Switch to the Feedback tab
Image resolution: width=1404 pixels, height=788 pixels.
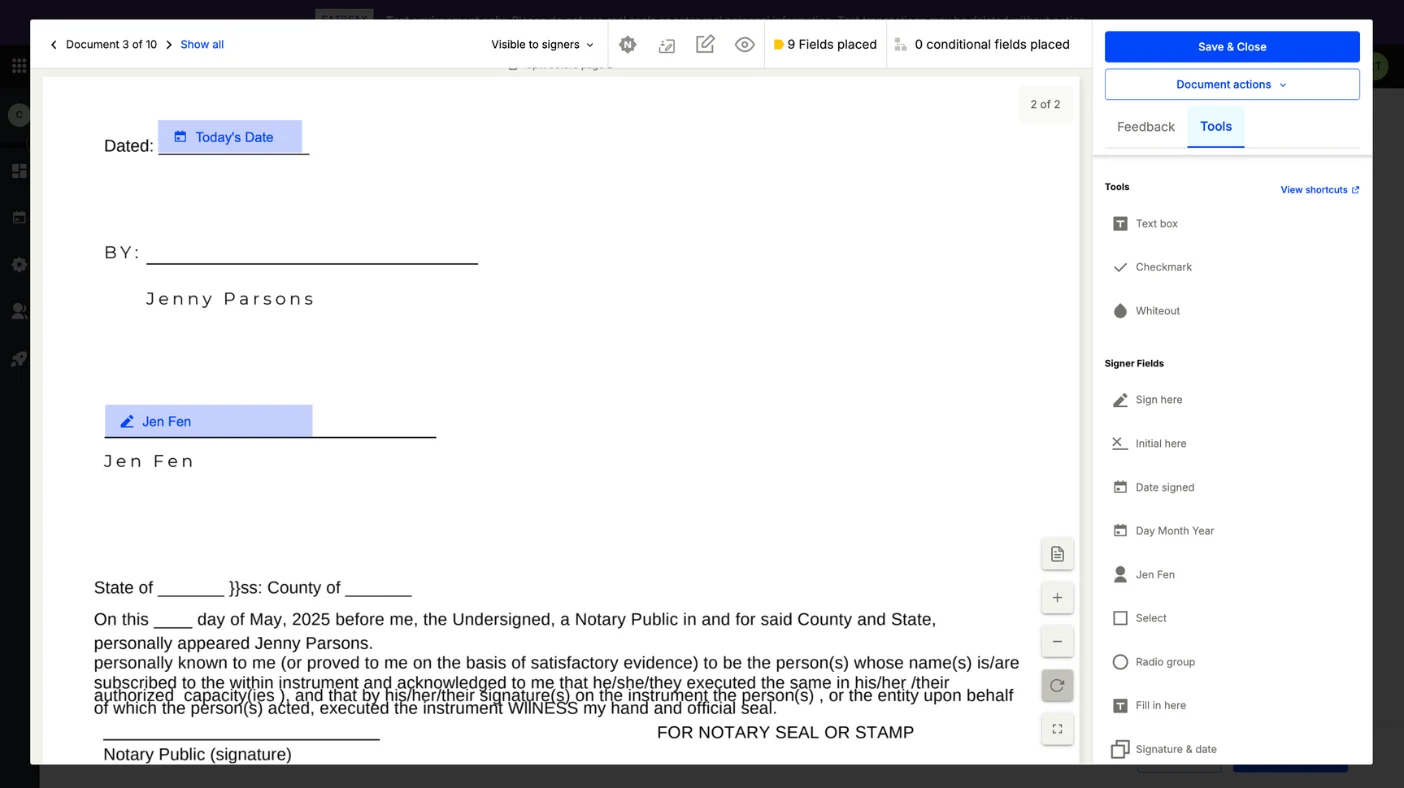1146,127
